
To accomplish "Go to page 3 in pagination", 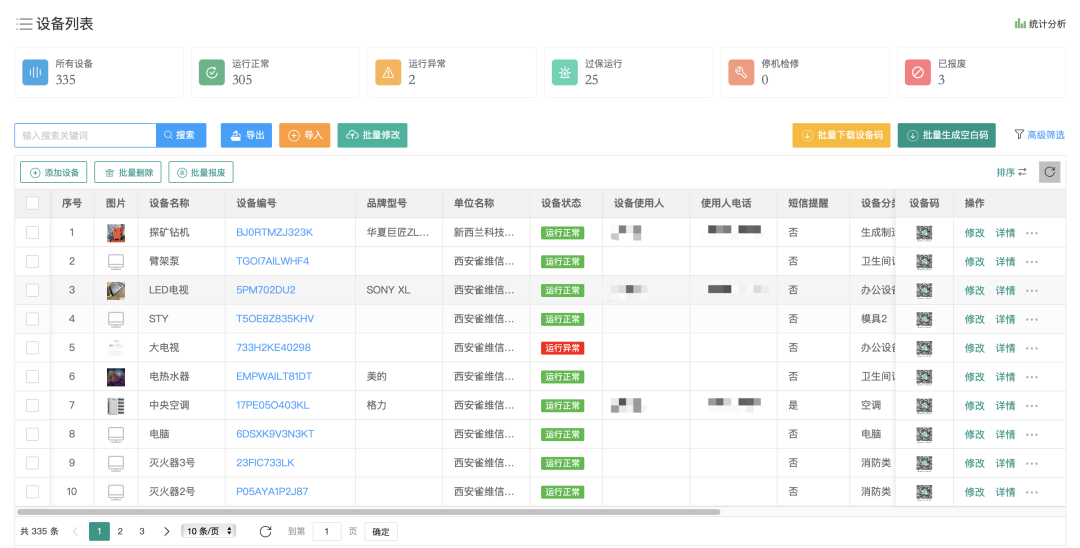I will click(x=142, y=531).
